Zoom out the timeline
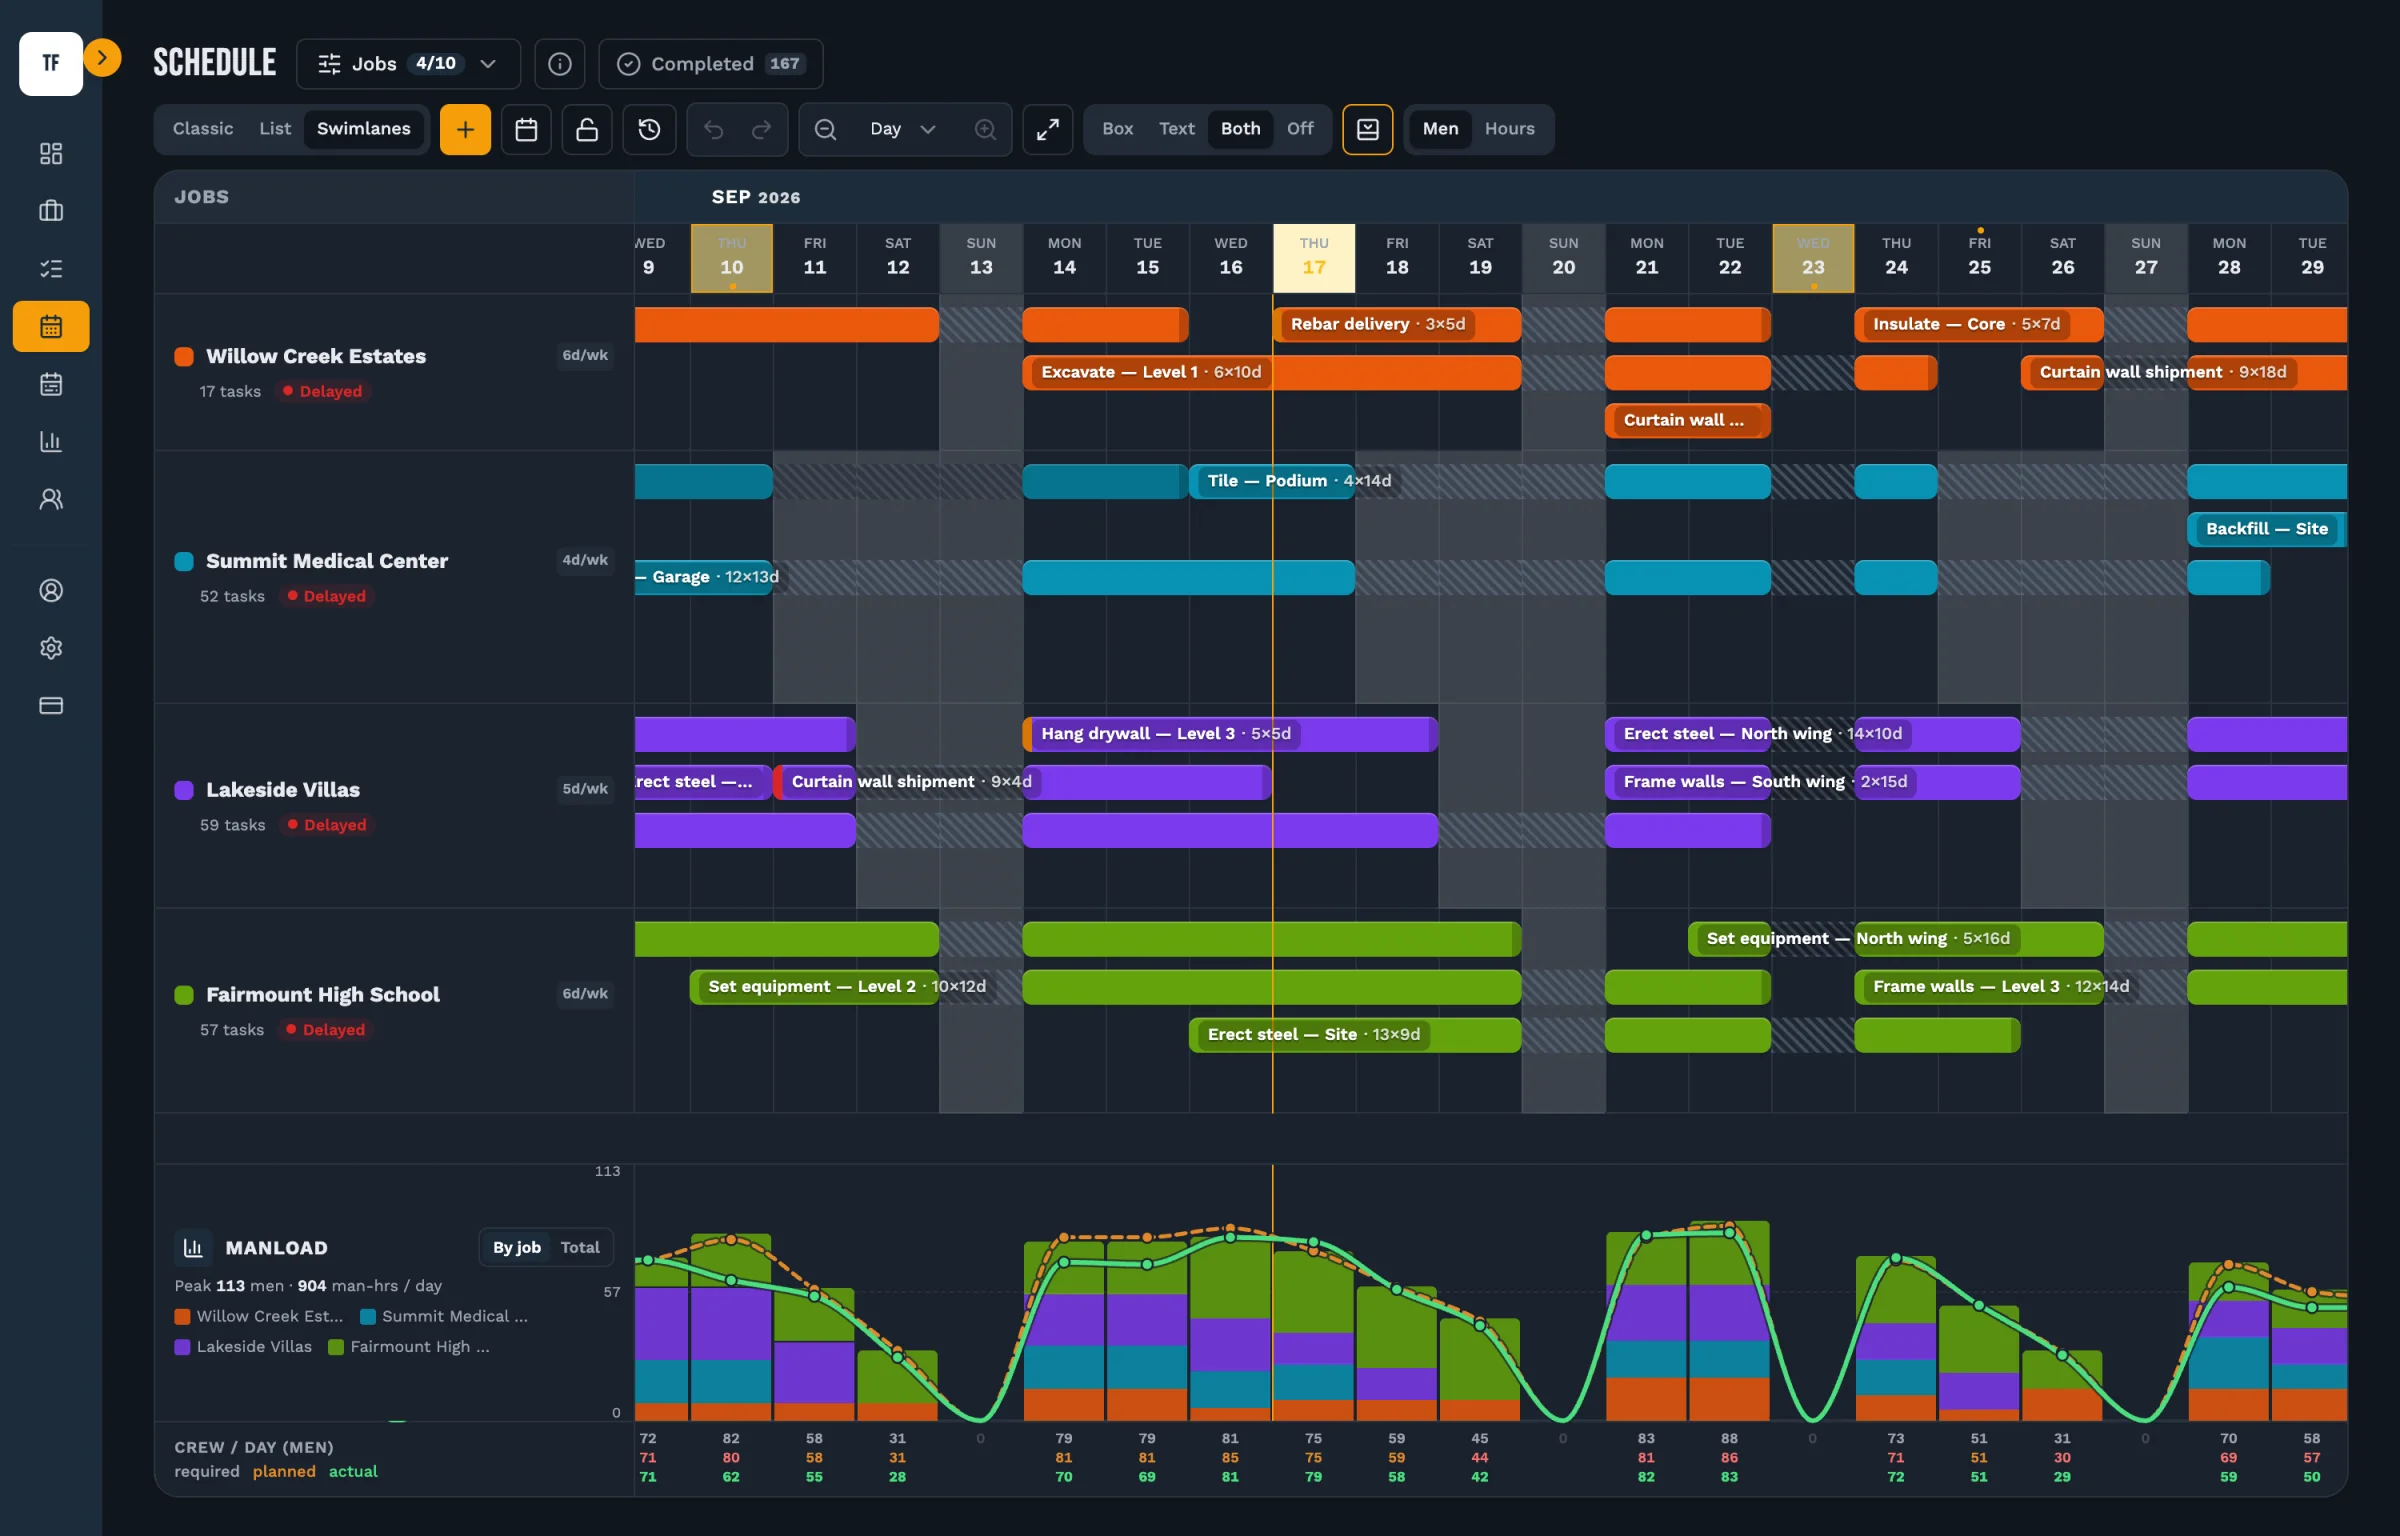The image size is (2400, 1536). click(825, 129)
